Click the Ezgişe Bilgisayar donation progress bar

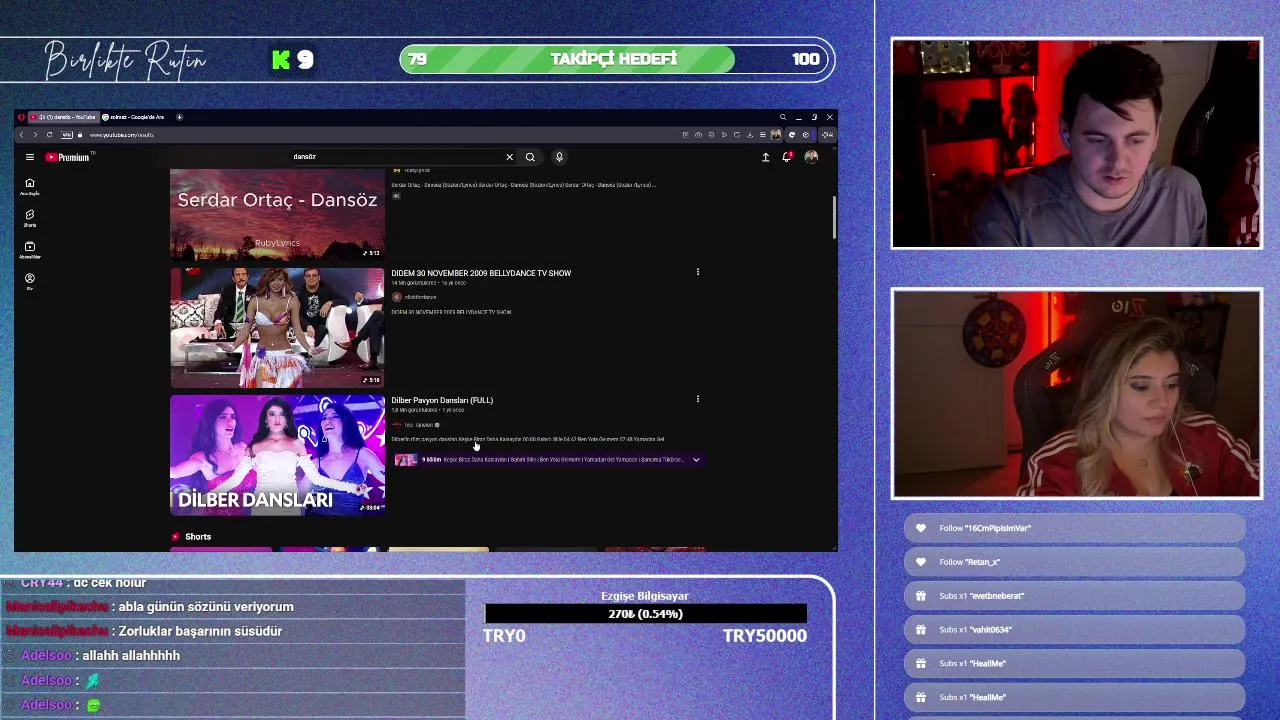click(x=645, y=614)
